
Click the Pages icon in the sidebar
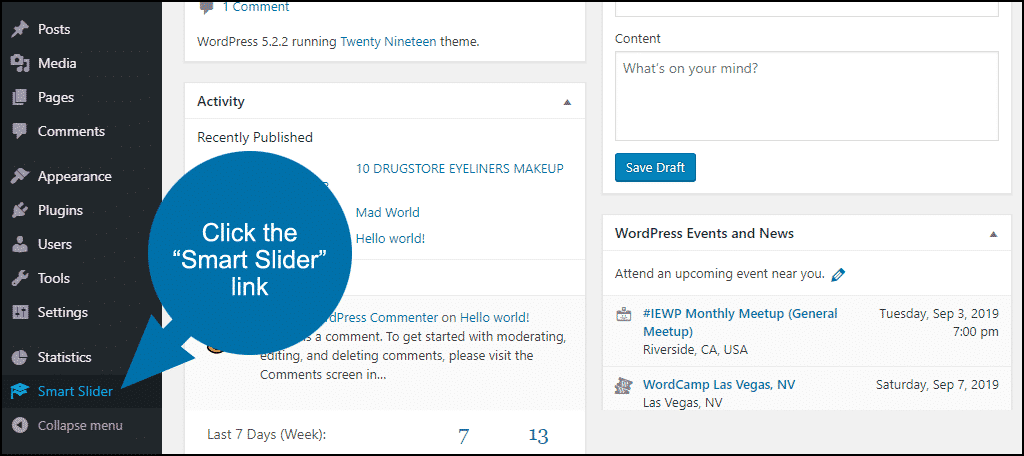coord(20,97)
